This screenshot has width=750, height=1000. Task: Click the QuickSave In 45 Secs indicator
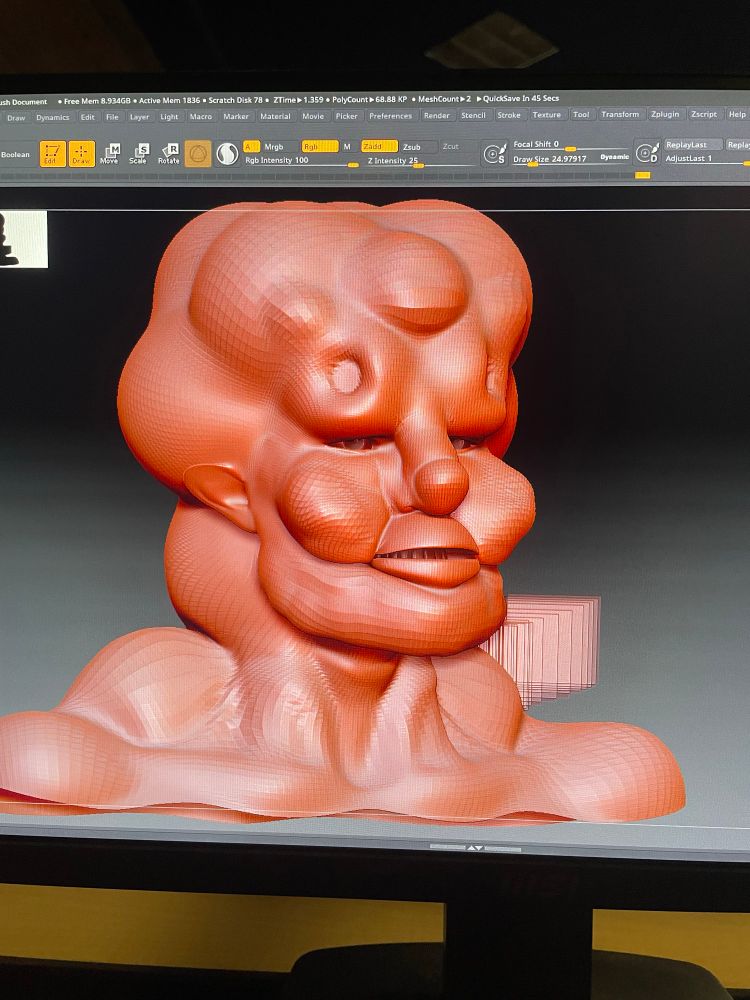tap(517, 99)
